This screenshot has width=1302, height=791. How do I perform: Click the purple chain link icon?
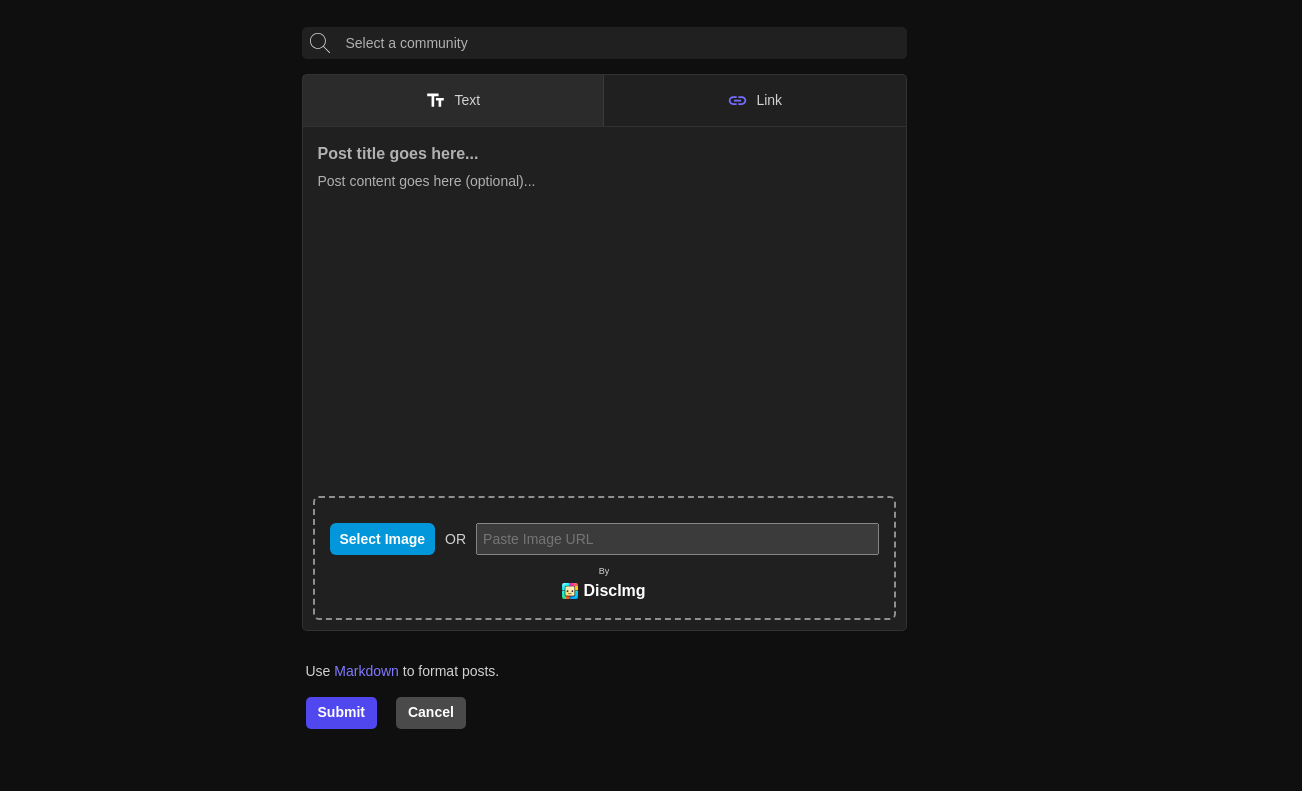click(737, 100)
